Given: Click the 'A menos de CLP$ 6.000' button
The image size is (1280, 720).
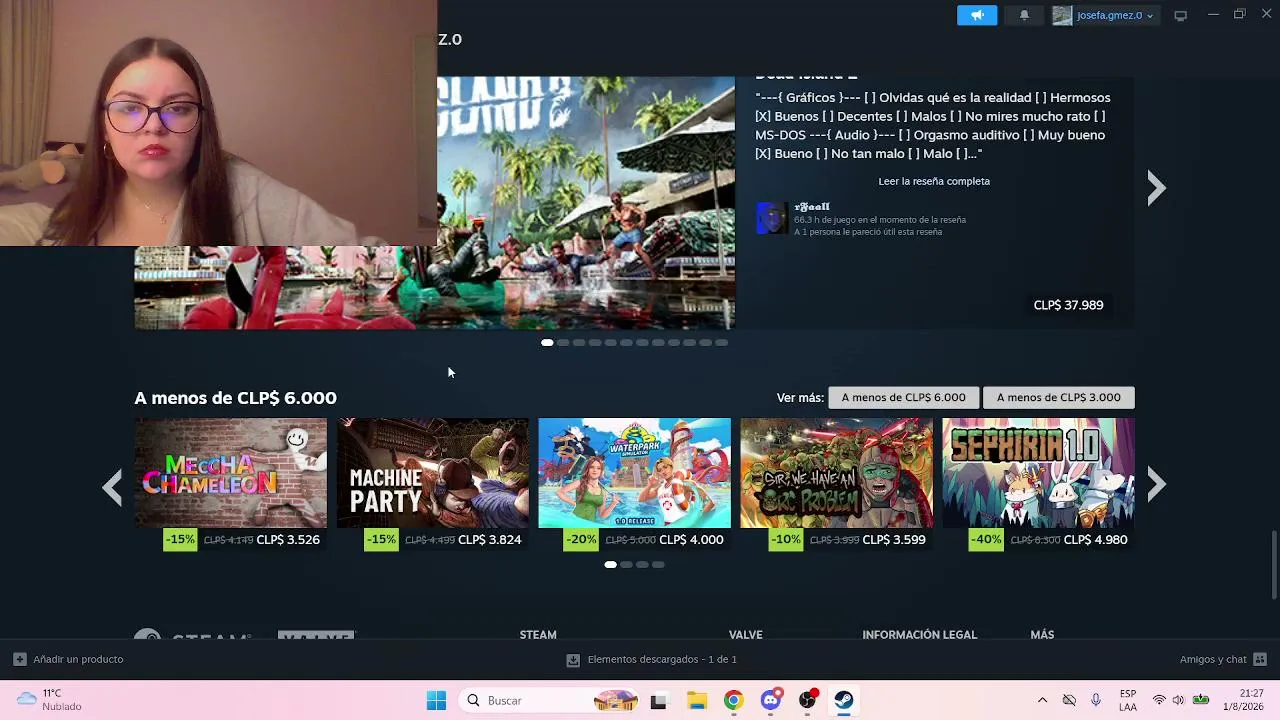Looking at the screenshot, I should [903, 397].
